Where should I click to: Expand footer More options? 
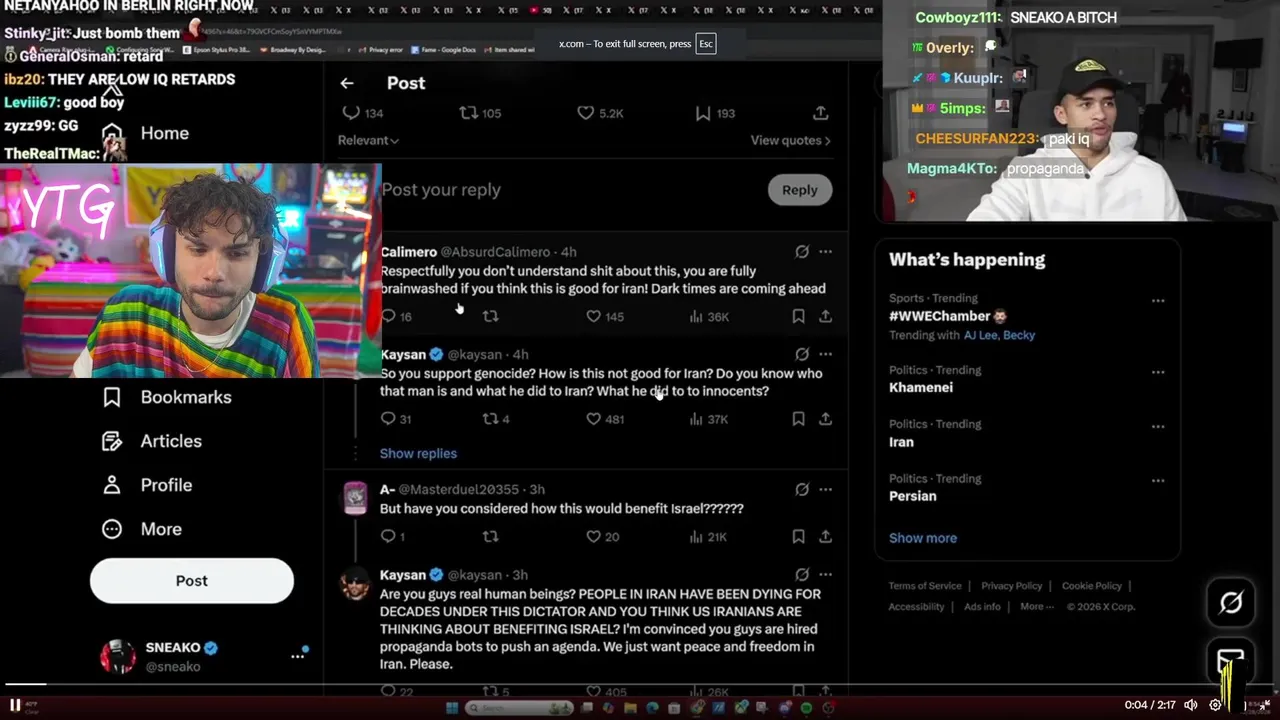(1035, 606)
